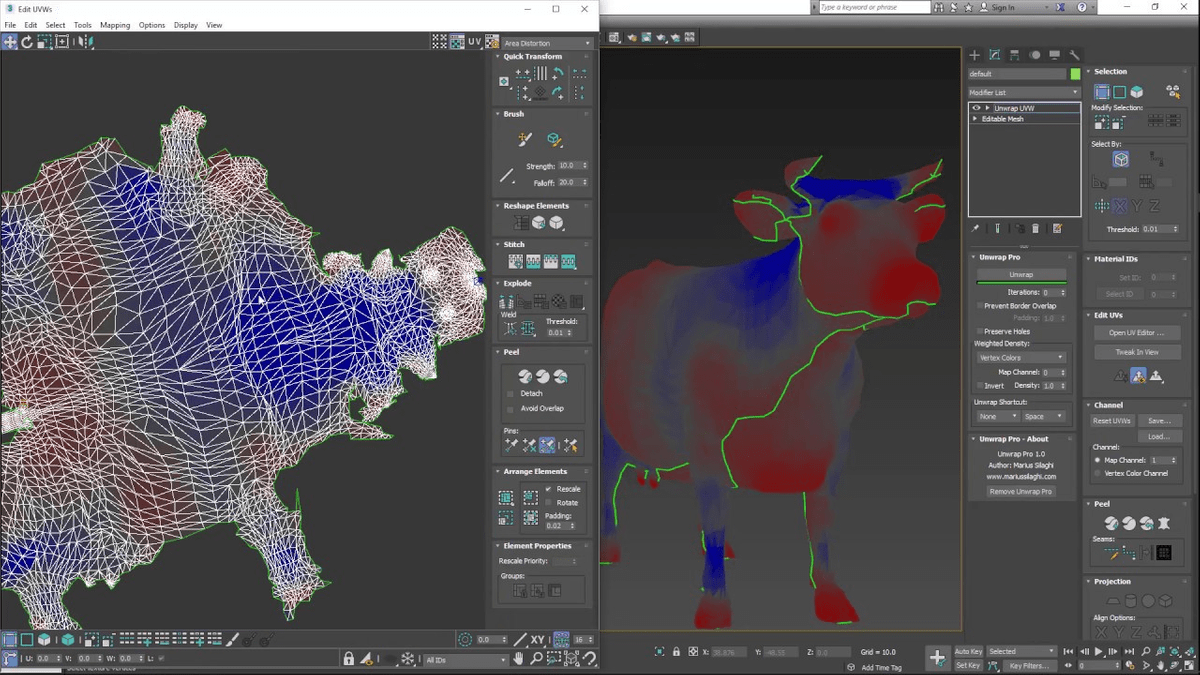Open the Modifier List dropdown
The image size is (1200, 675).
tap(1024, 92)
